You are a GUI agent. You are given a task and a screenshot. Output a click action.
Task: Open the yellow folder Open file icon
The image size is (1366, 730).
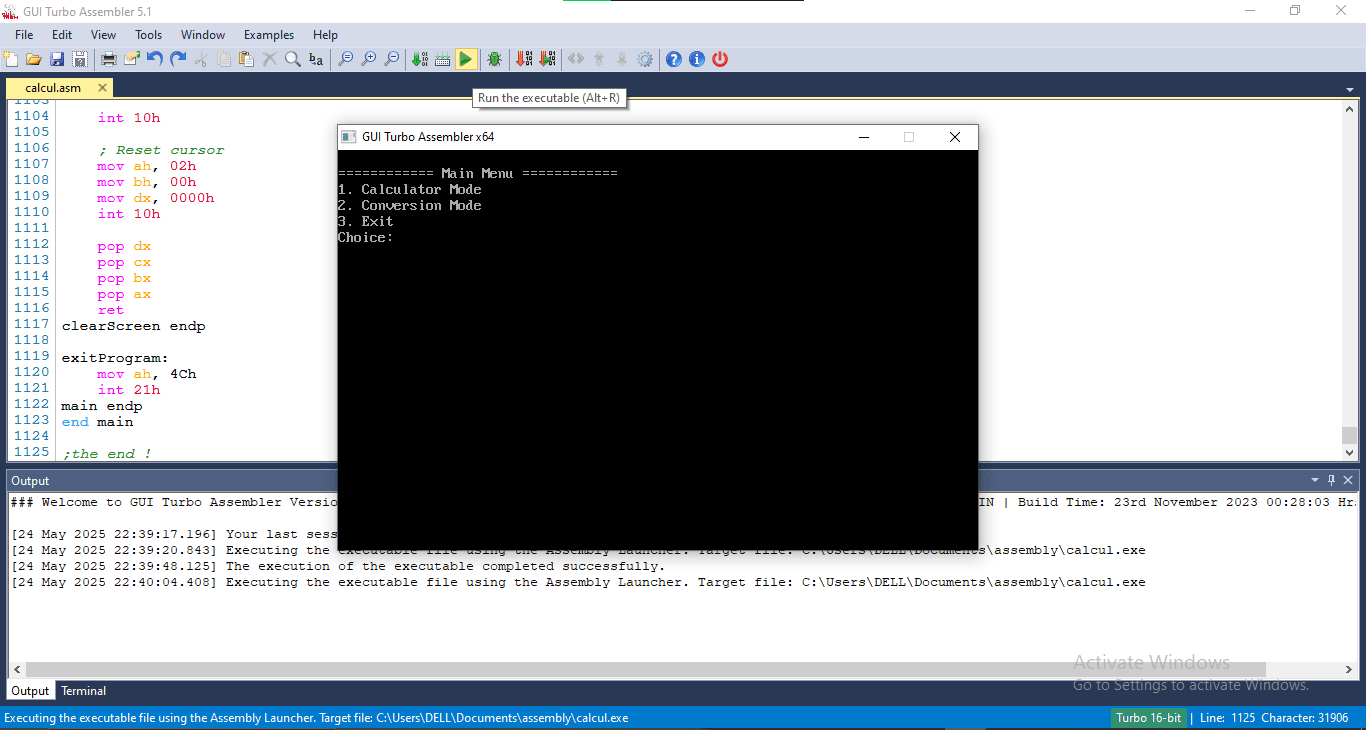[33, 59]
